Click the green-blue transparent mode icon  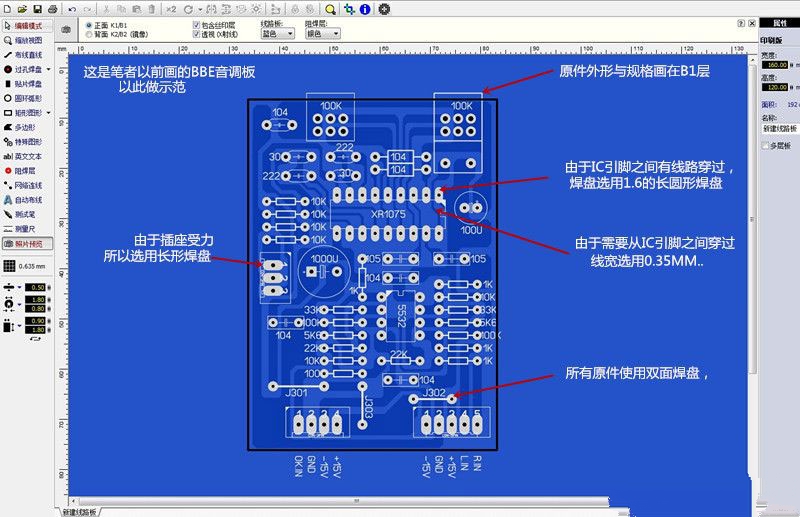(x=349, y=9)
